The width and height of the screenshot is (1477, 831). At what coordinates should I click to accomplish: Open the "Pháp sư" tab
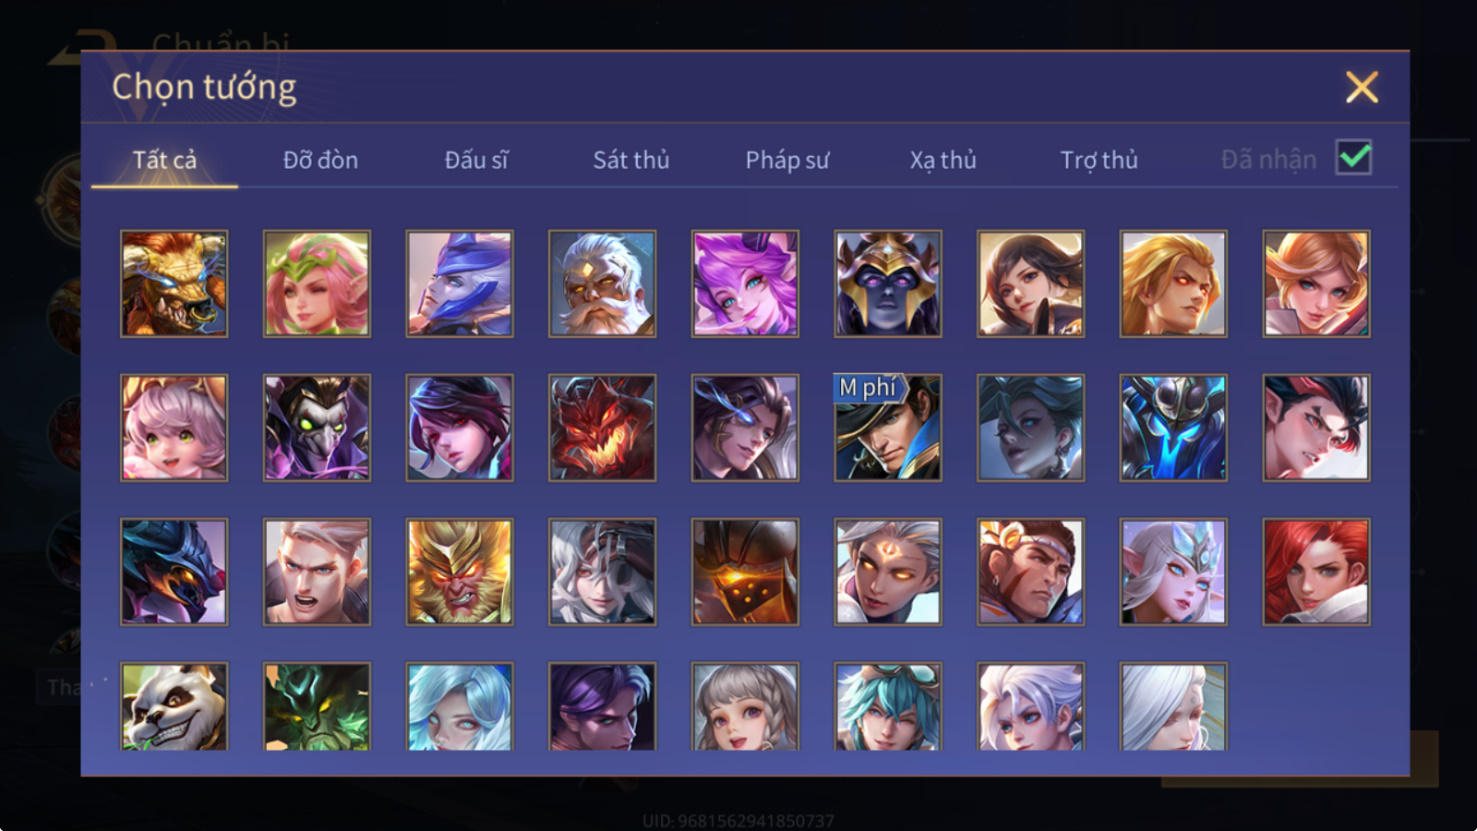tap(787, 160)
